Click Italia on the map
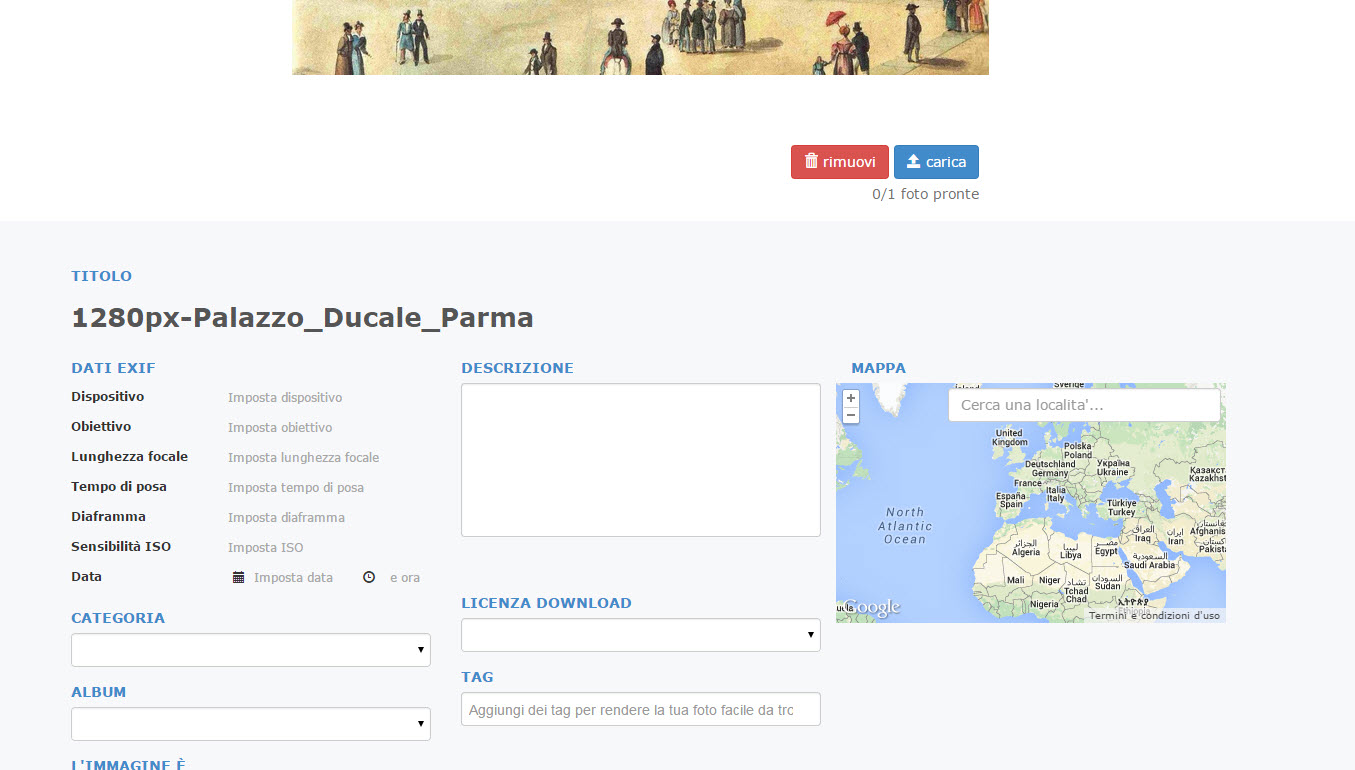 pyautogui.click(x=1056, y=494)
